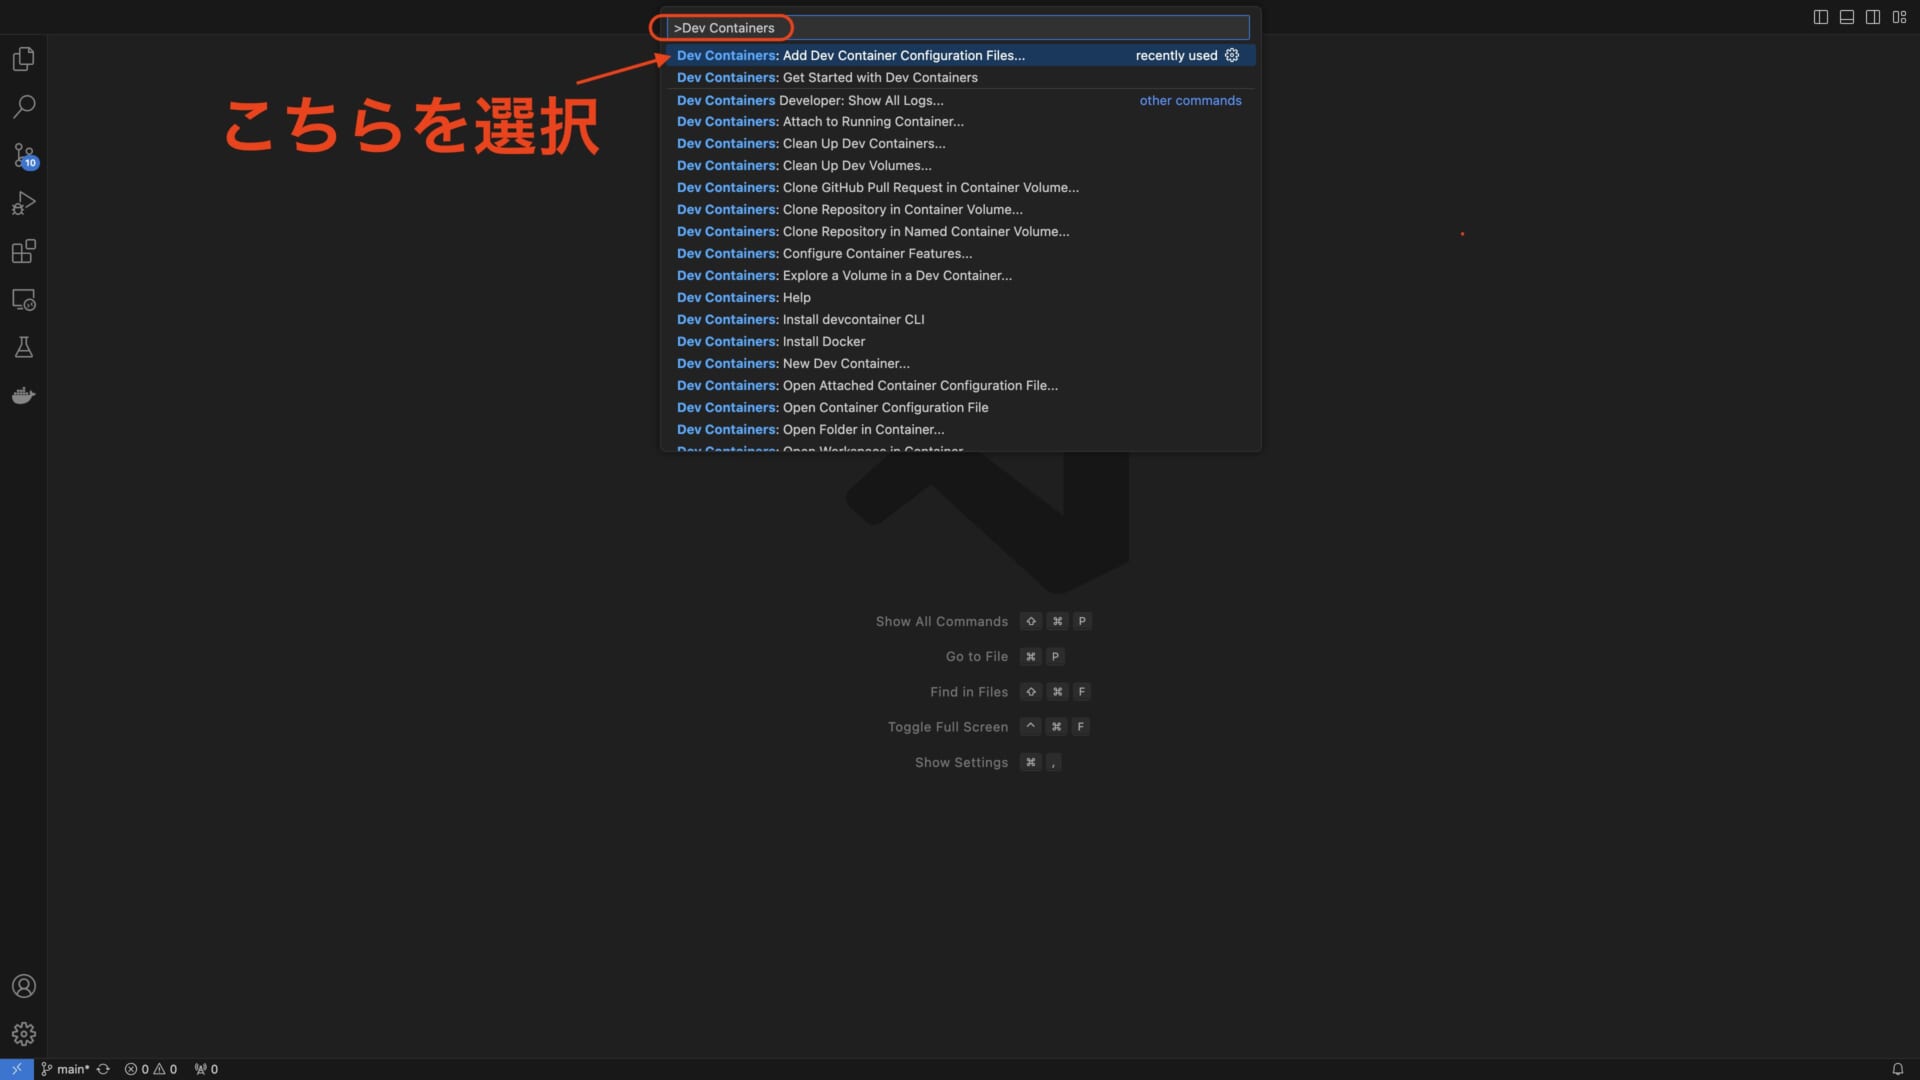
Task: Click the Go to File label
Action: [x=976, y=657]
